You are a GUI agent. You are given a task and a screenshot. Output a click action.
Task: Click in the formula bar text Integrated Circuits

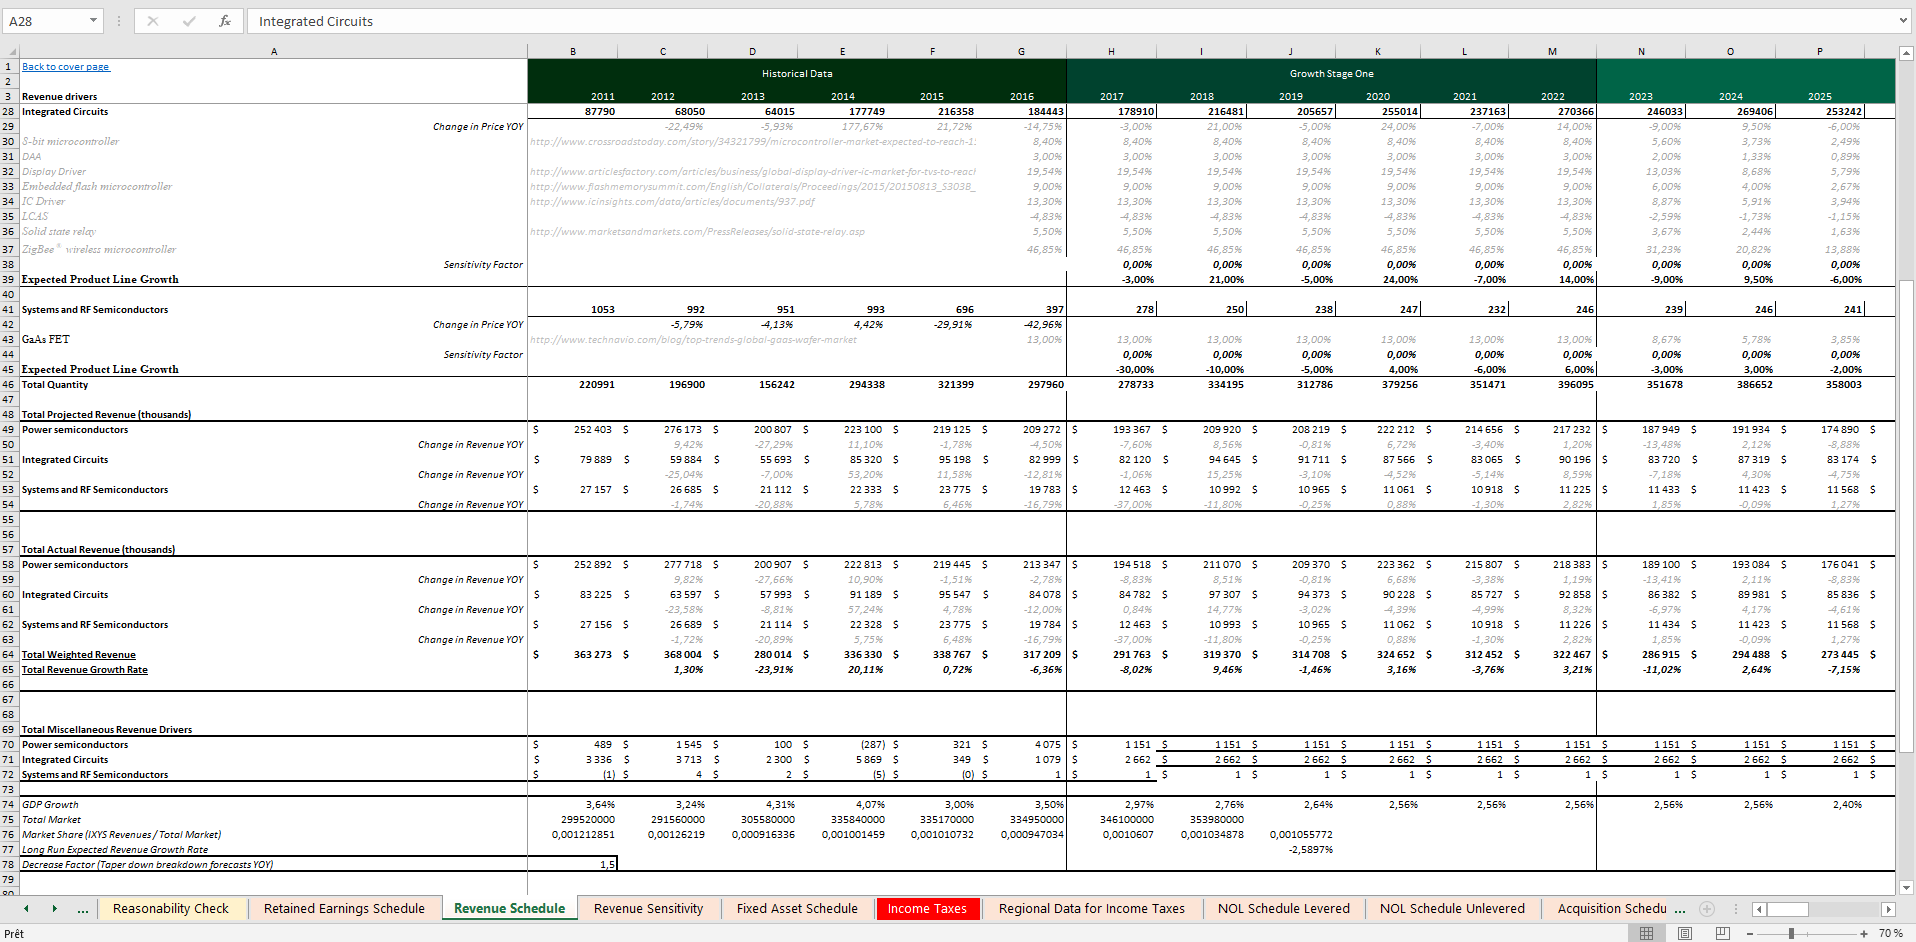coord(316,21)
